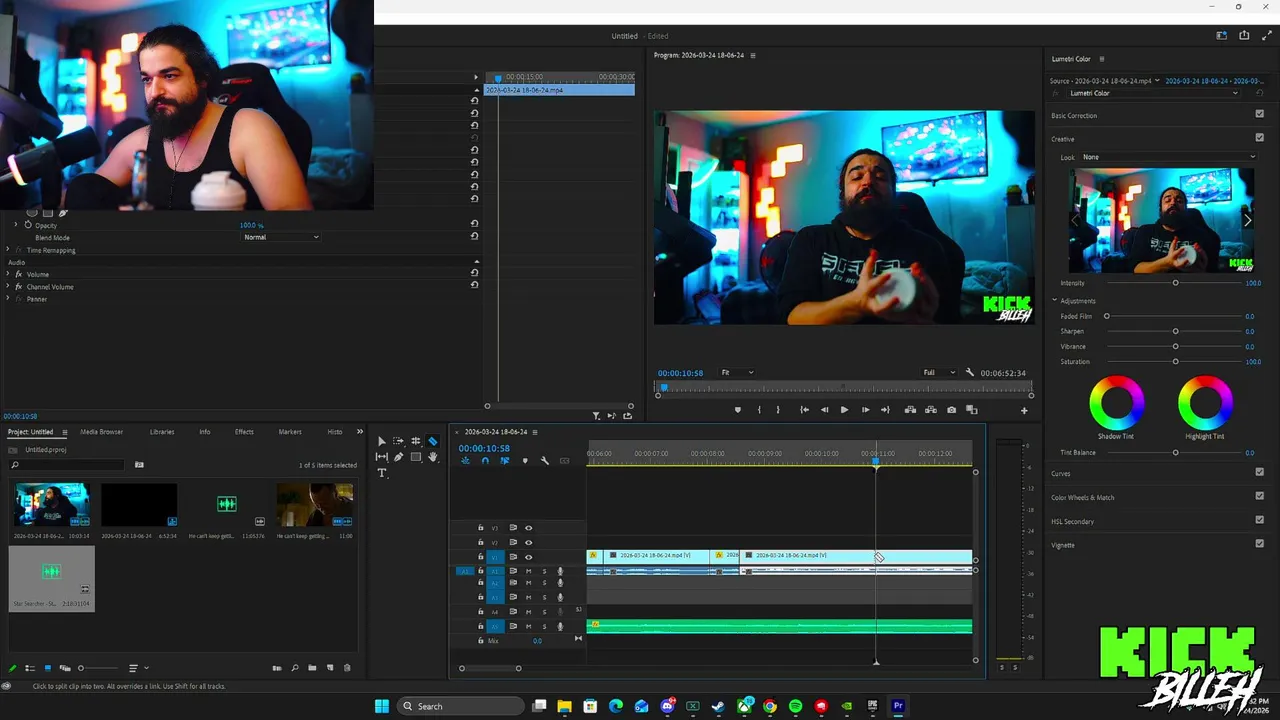Add marker in timeline header
This screenshot has width=1280, height=720.
pyautogui.click(x=524, y=461)
